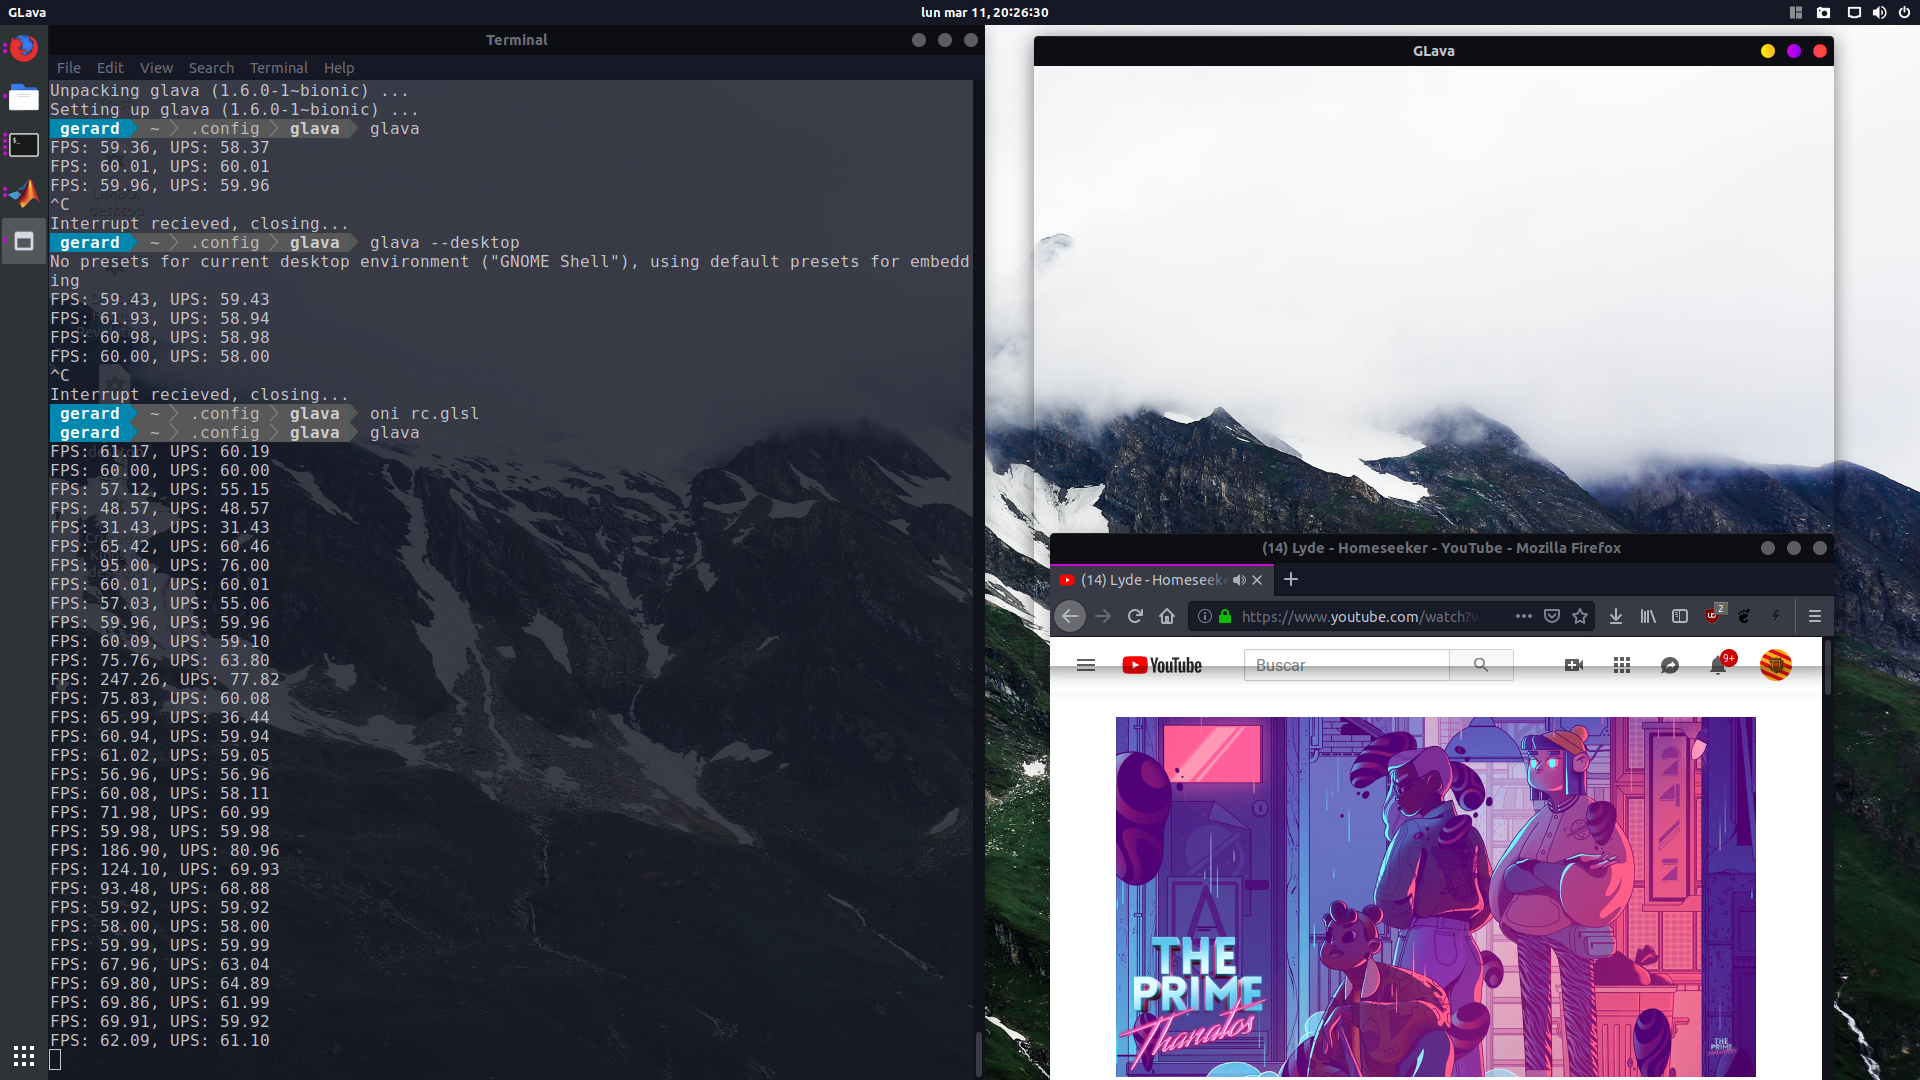The height and width of the screenshot is (1080, 1920).
Task: Bookmark the page using the star icon
Action: 1580,616
